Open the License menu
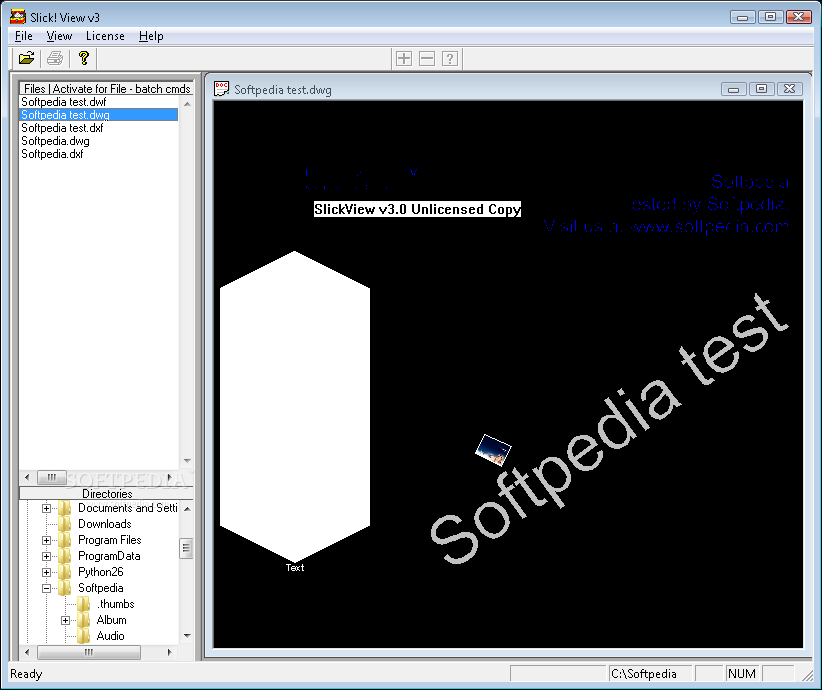The height and width of the screenshot is (690, 822). click(105, 36)
